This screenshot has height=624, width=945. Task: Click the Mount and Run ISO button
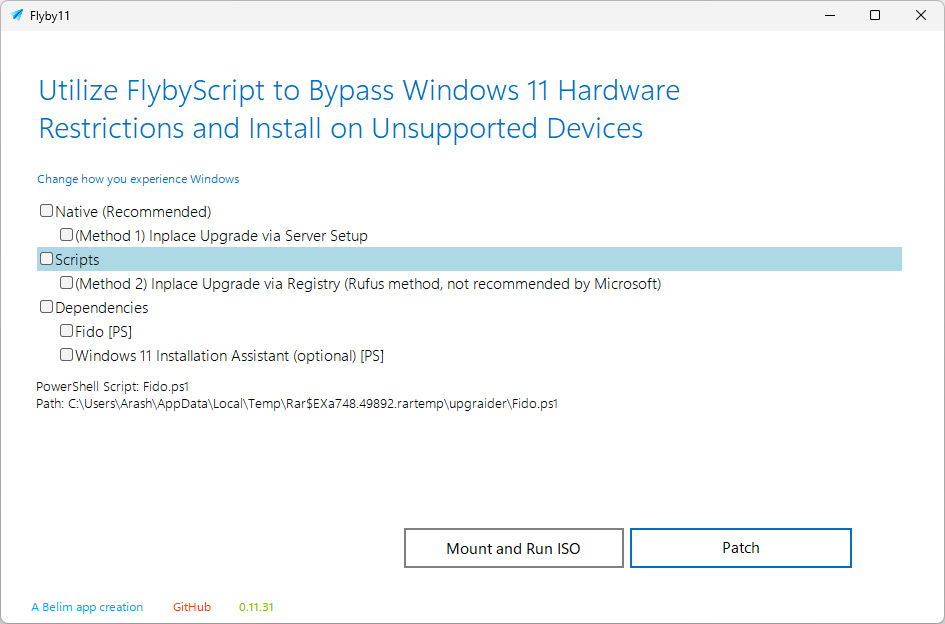pyautogui.click(x=513, y=548)
